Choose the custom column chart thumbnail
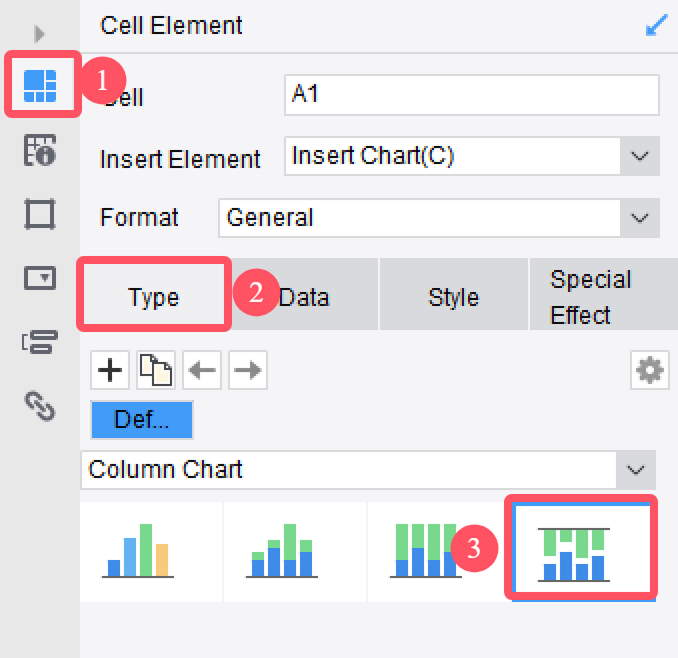 point(582,552)
